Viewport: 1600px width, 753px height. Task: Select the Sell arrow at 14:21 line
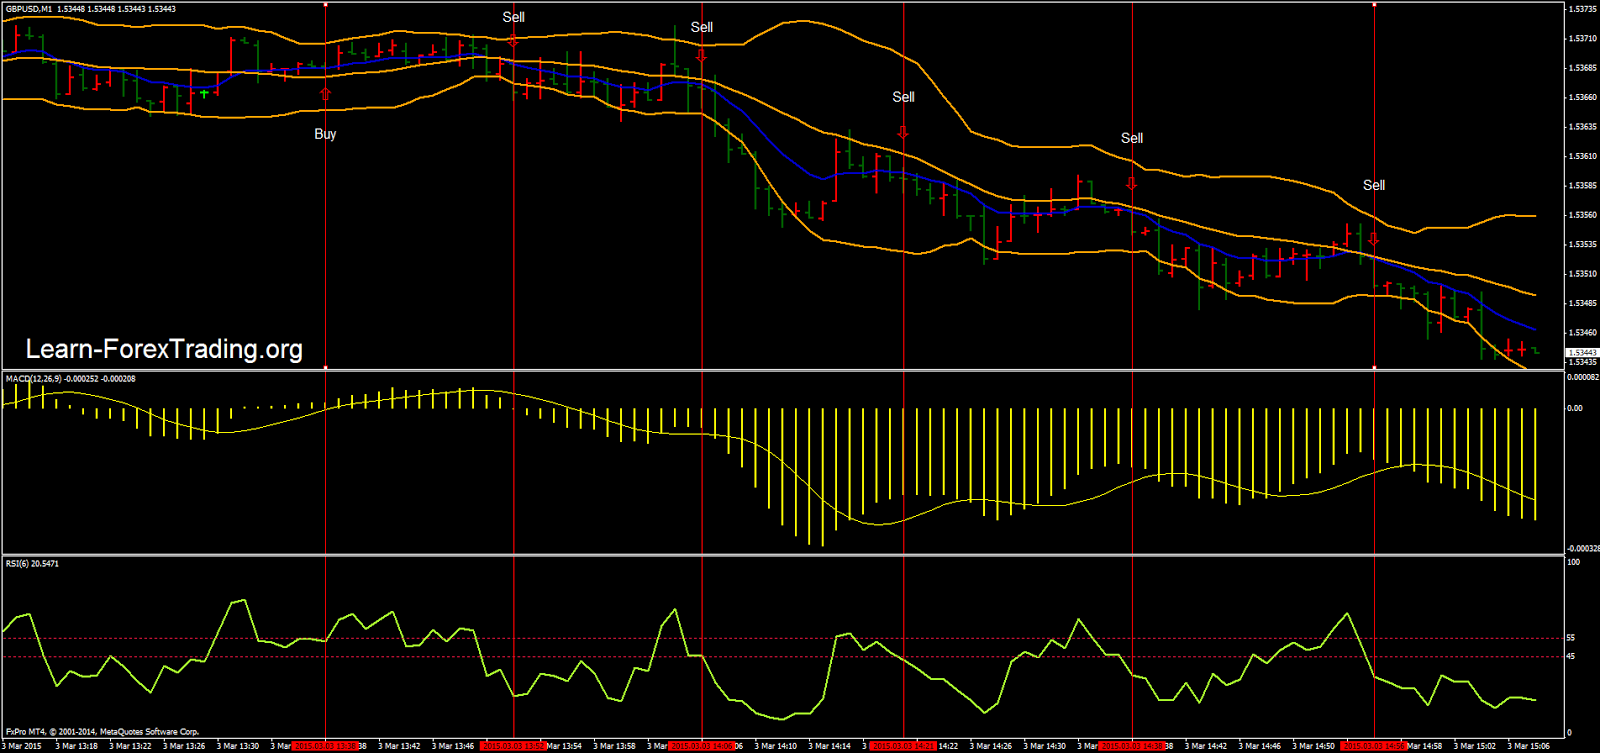click(903, 132)
